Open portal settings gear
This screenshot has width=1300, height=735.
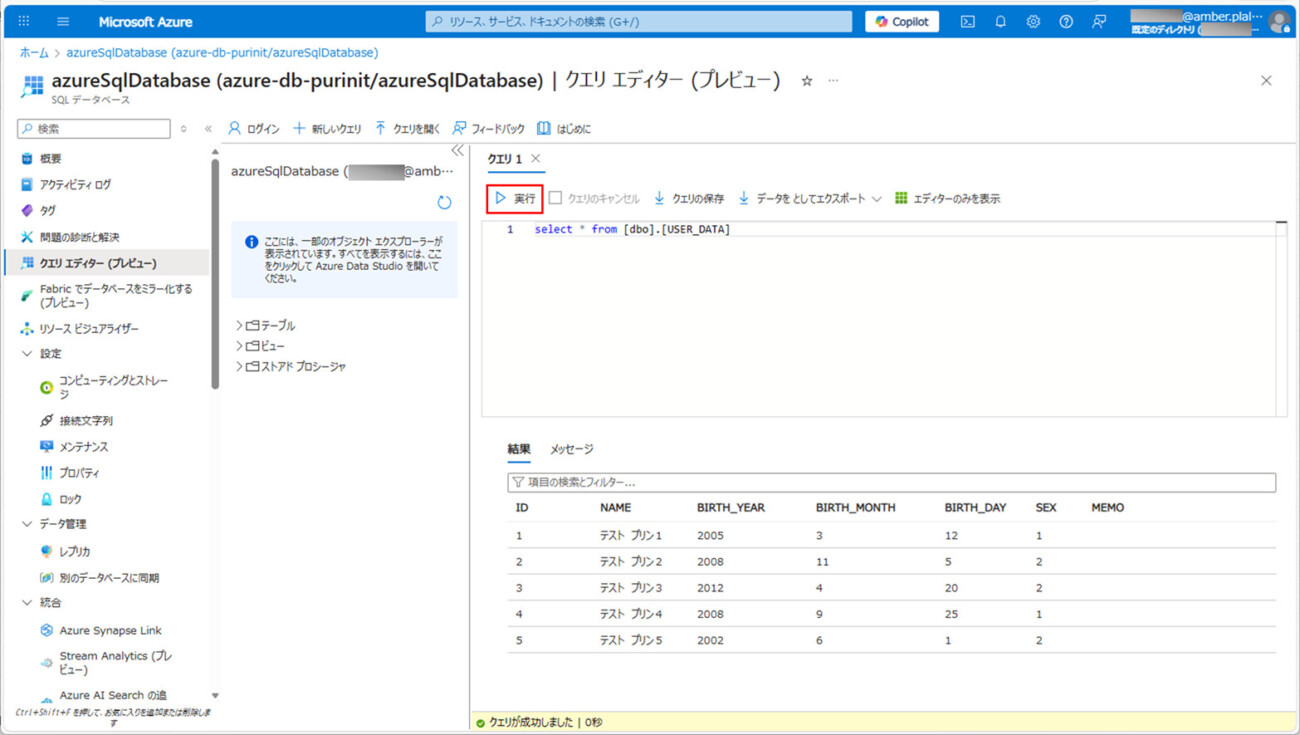[1033, 21]
